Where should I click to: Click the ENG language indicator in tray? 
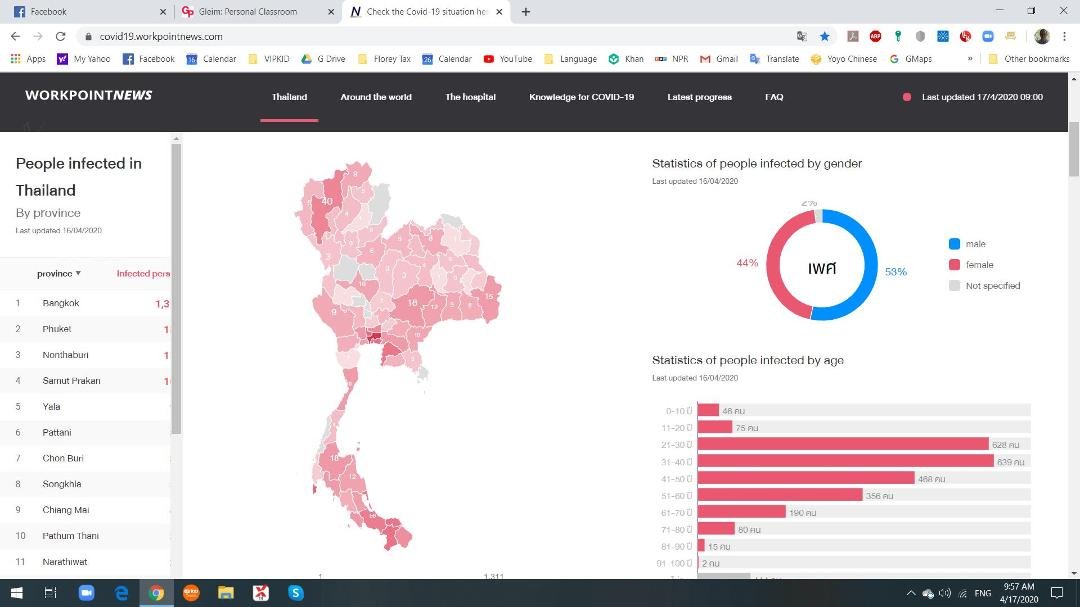point(983,593)
